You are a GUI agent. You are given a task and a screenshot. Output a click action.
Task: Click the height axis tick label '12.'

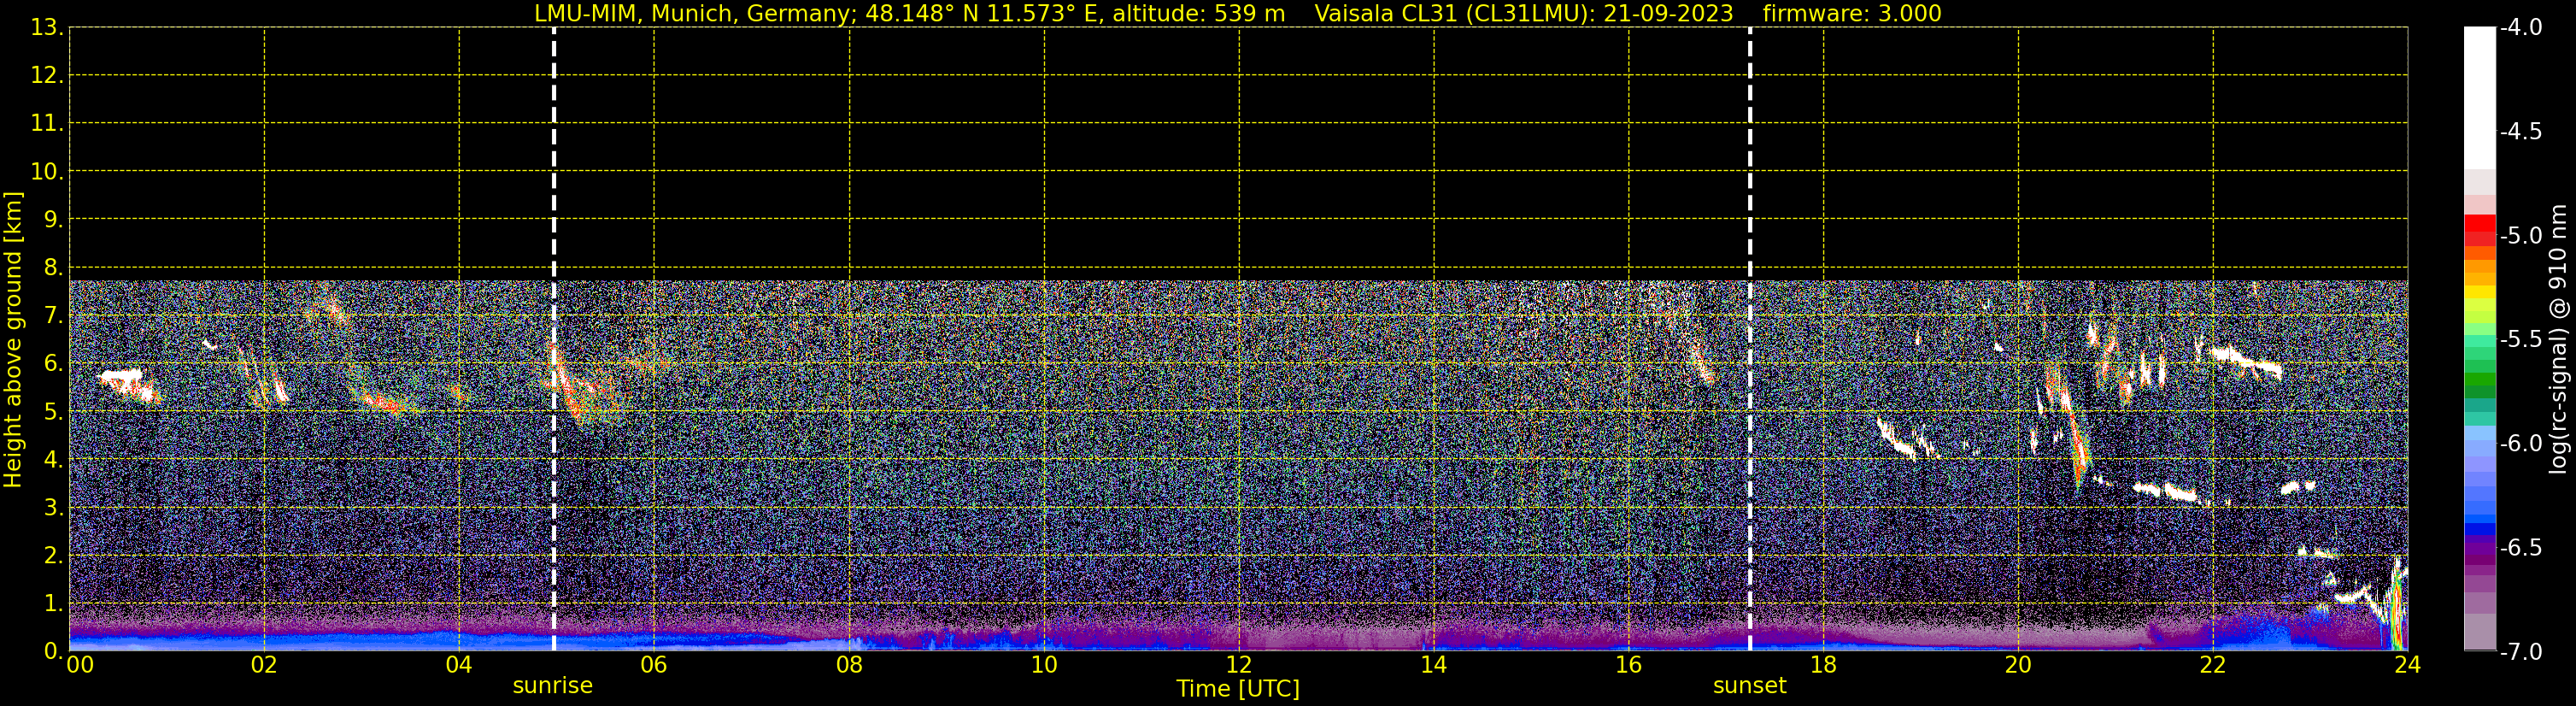47,75
